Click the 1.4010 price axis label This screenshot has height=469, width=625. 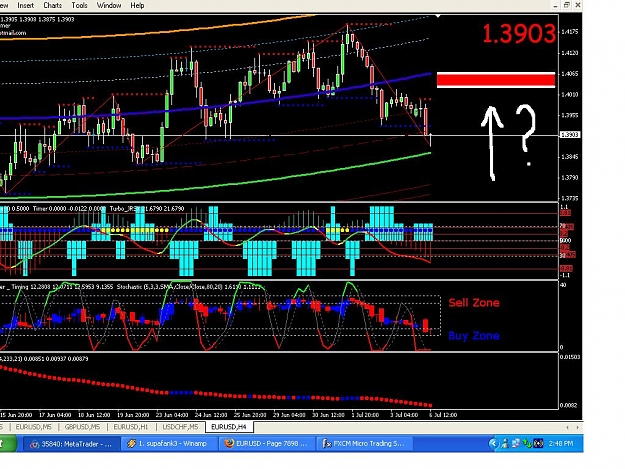(x=570, y=94)
